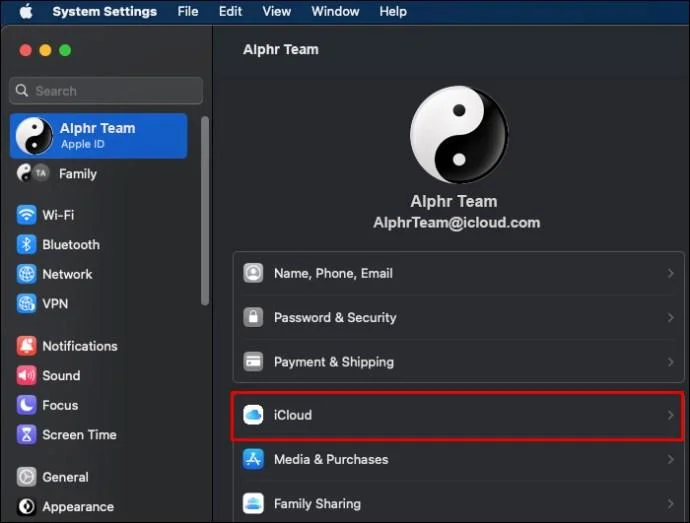Expand the Name, Phone, Email chevron
The height and width of the screenshot is (523, 690).
point(670,273)
